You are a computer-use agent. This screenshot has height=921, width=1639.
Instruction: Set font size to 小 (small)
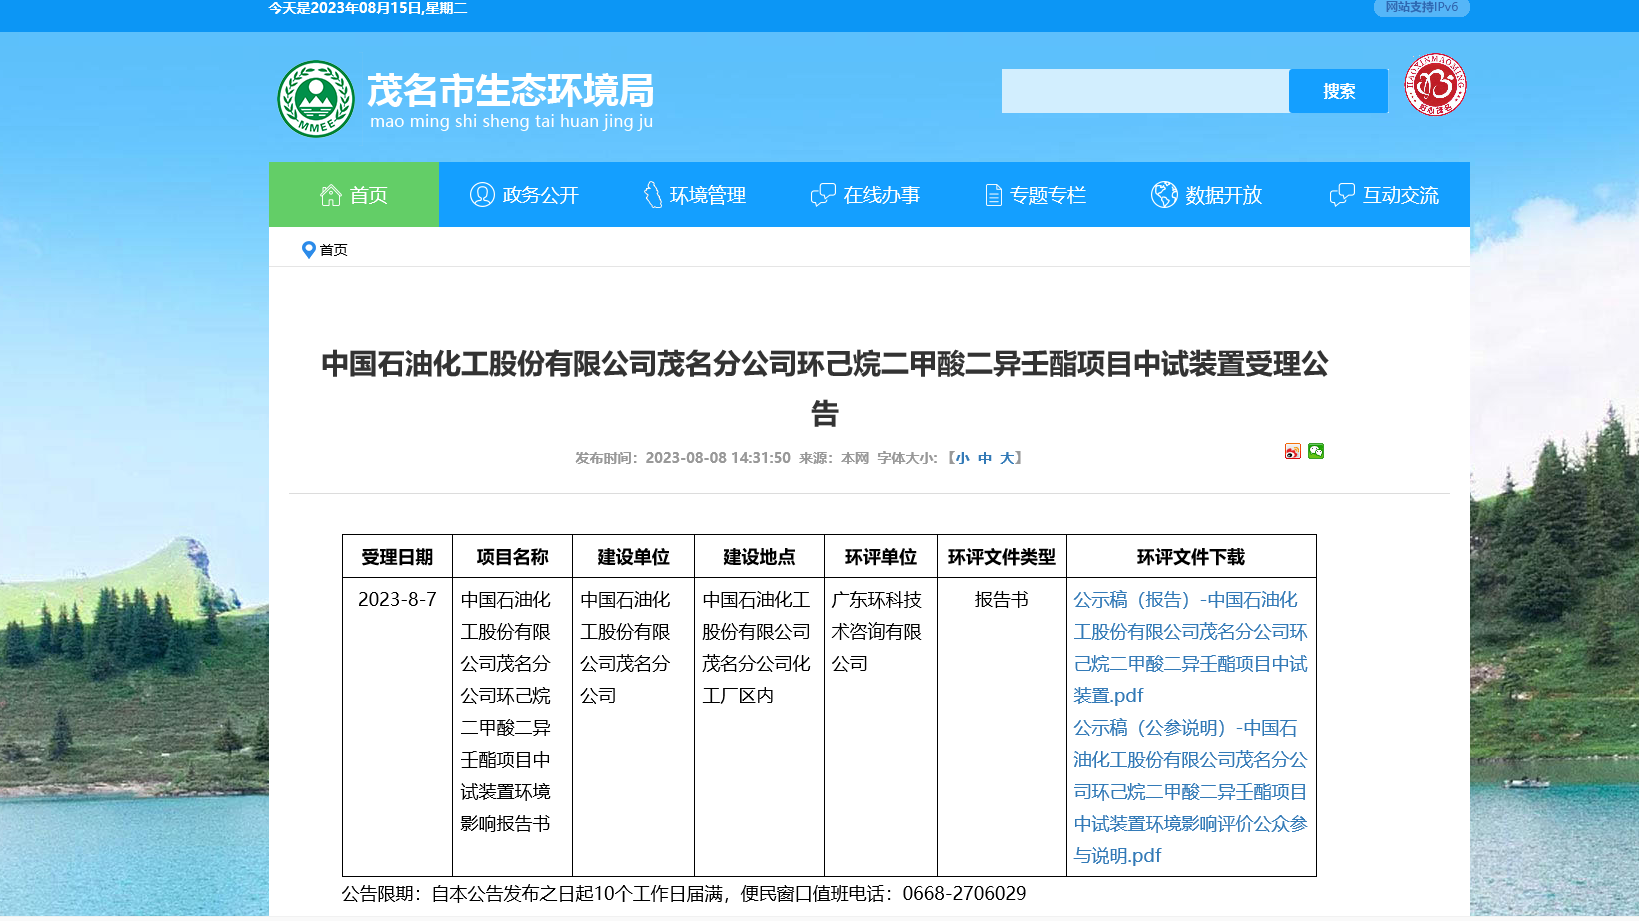coord(962,458)
